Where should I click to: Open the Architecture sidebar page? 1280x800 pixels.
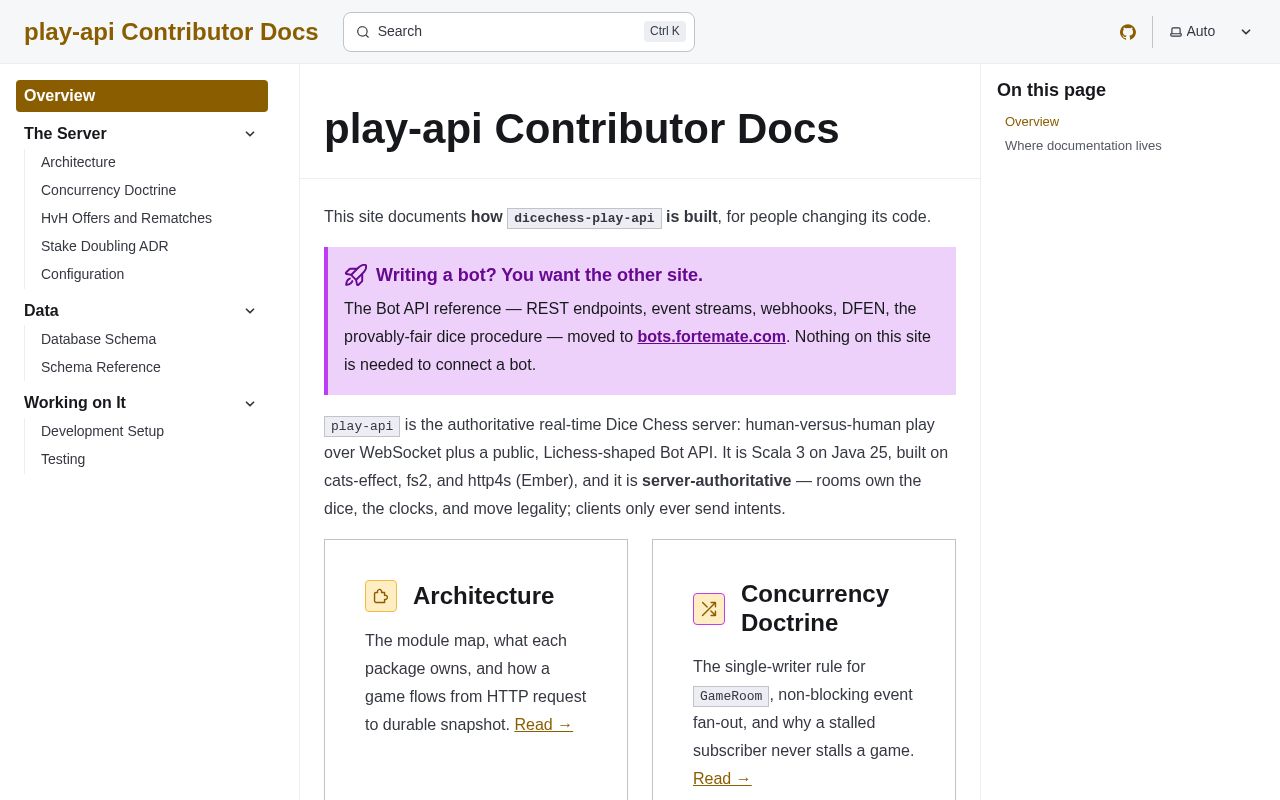click(x=78, y=162)
